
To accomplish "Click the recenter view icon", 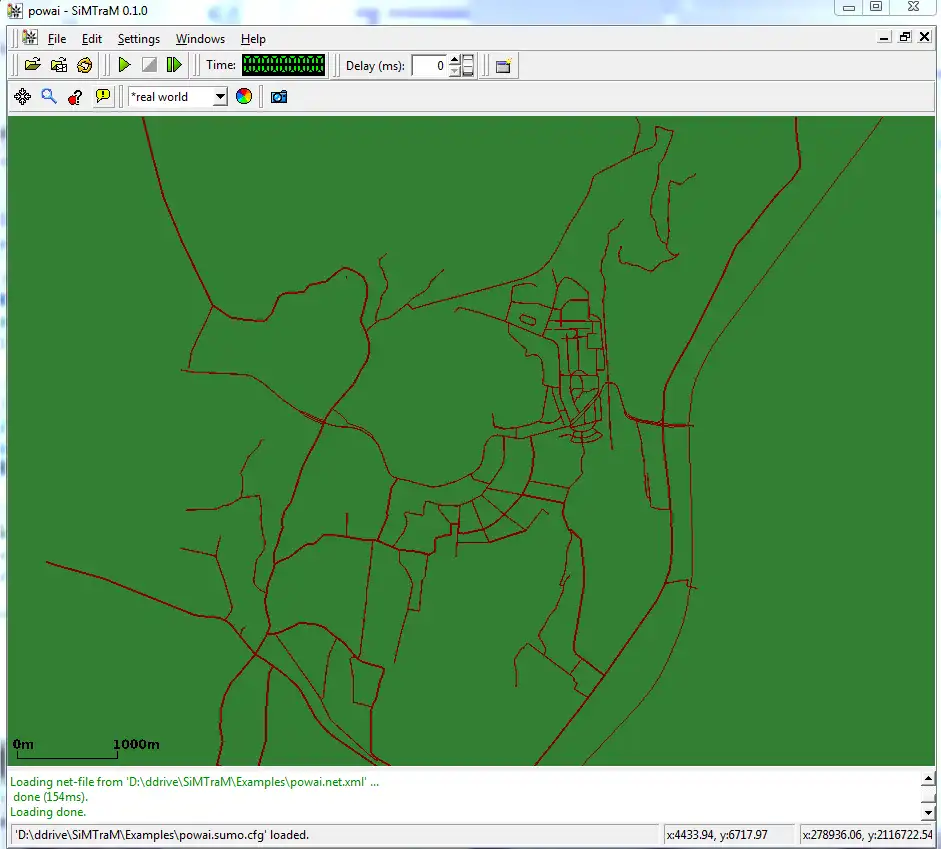I will click(23, 97).
